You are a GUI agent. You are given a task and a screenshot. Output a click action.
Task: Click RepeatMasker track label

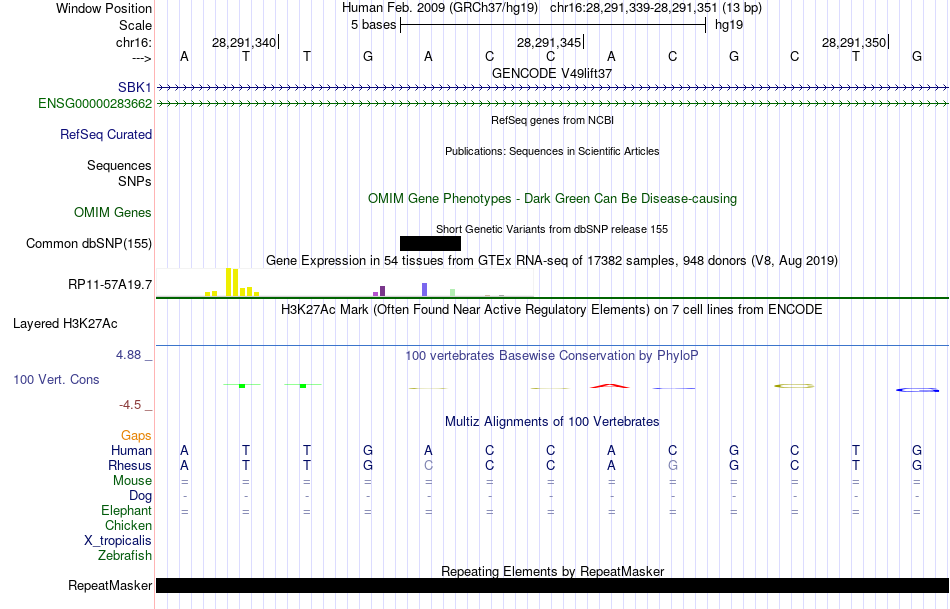tap(110, 585)
